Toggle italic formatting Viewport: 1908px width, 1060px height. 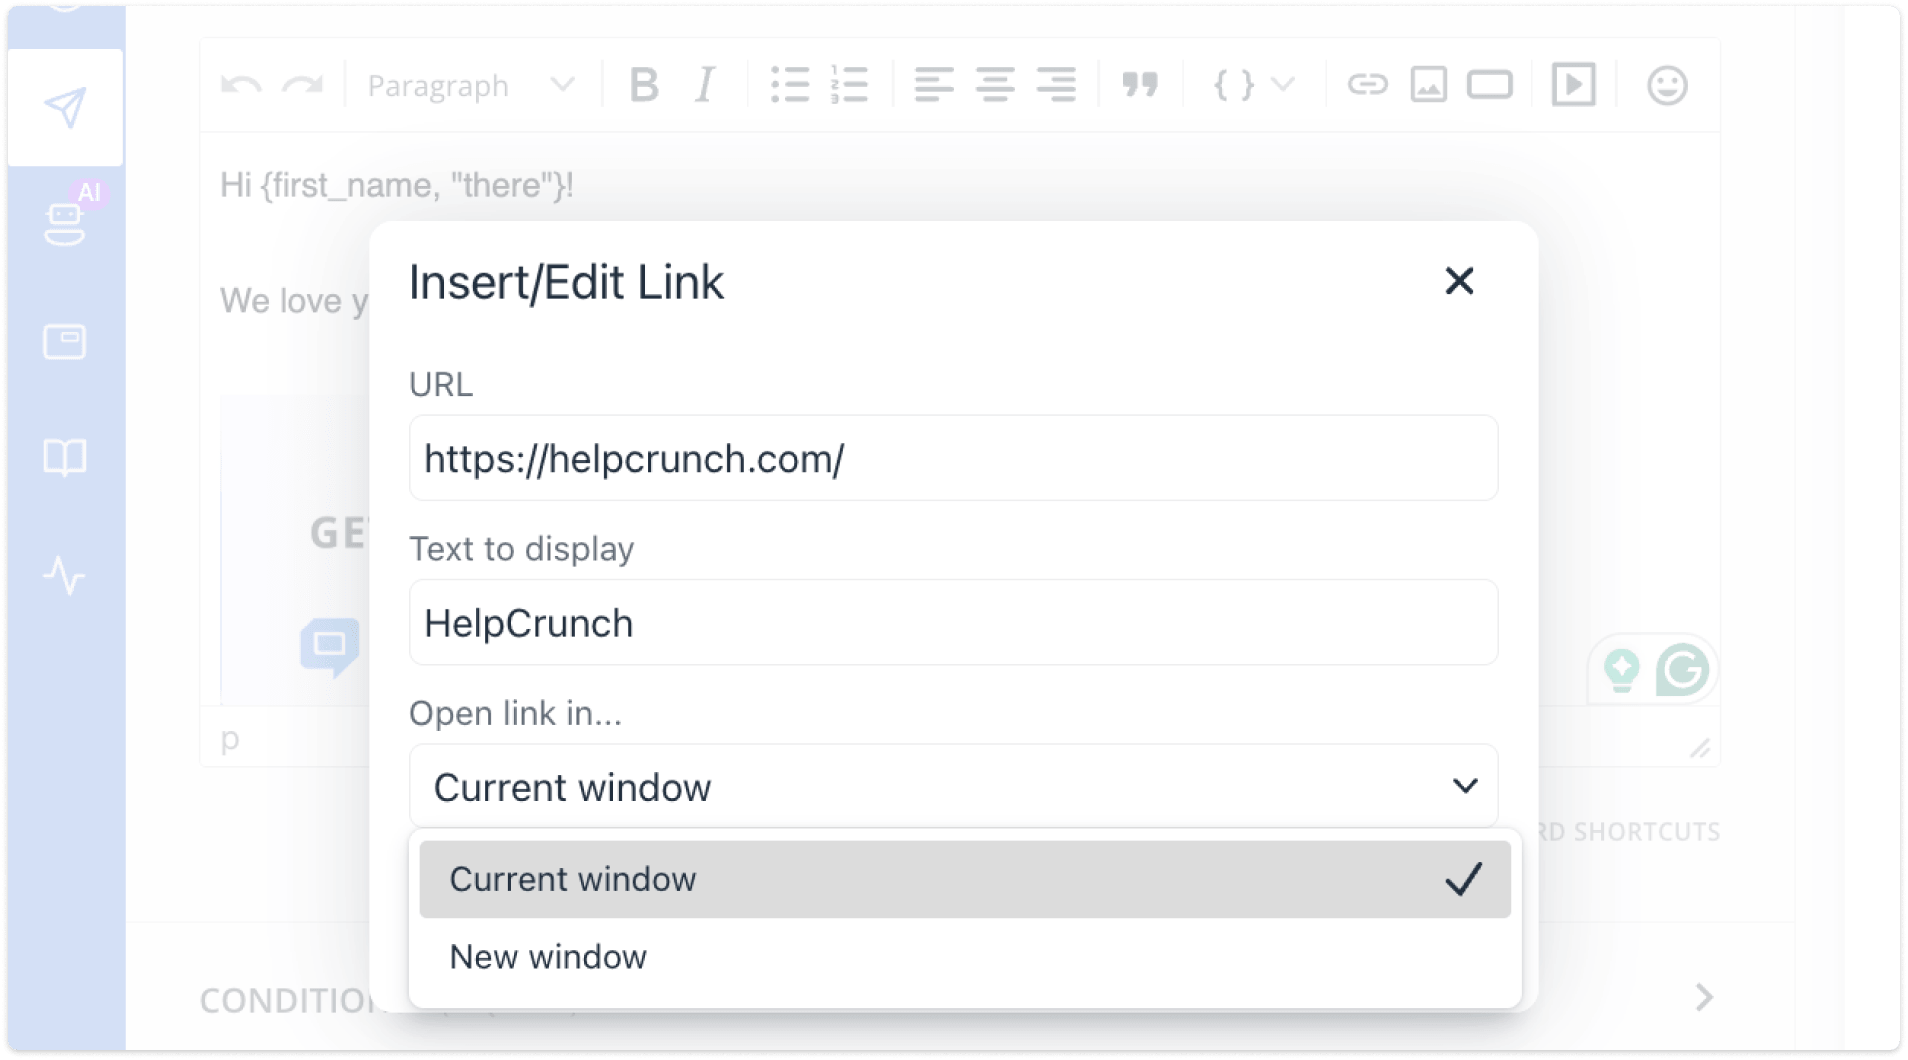tap(705, 84)
